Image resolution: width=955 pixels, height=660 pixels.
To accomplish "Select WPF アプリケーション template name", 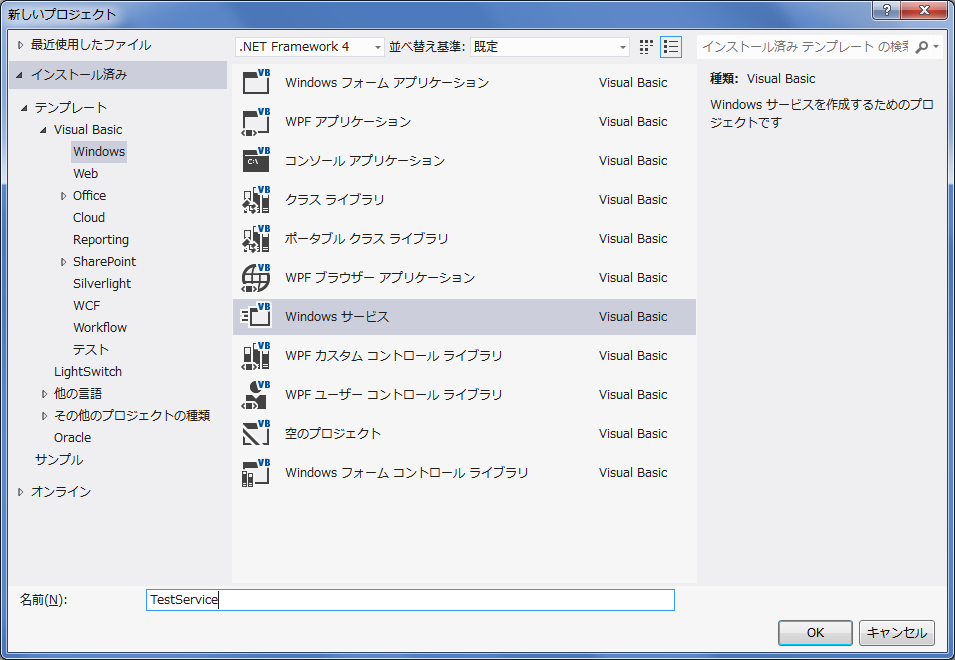I will 348,121.
